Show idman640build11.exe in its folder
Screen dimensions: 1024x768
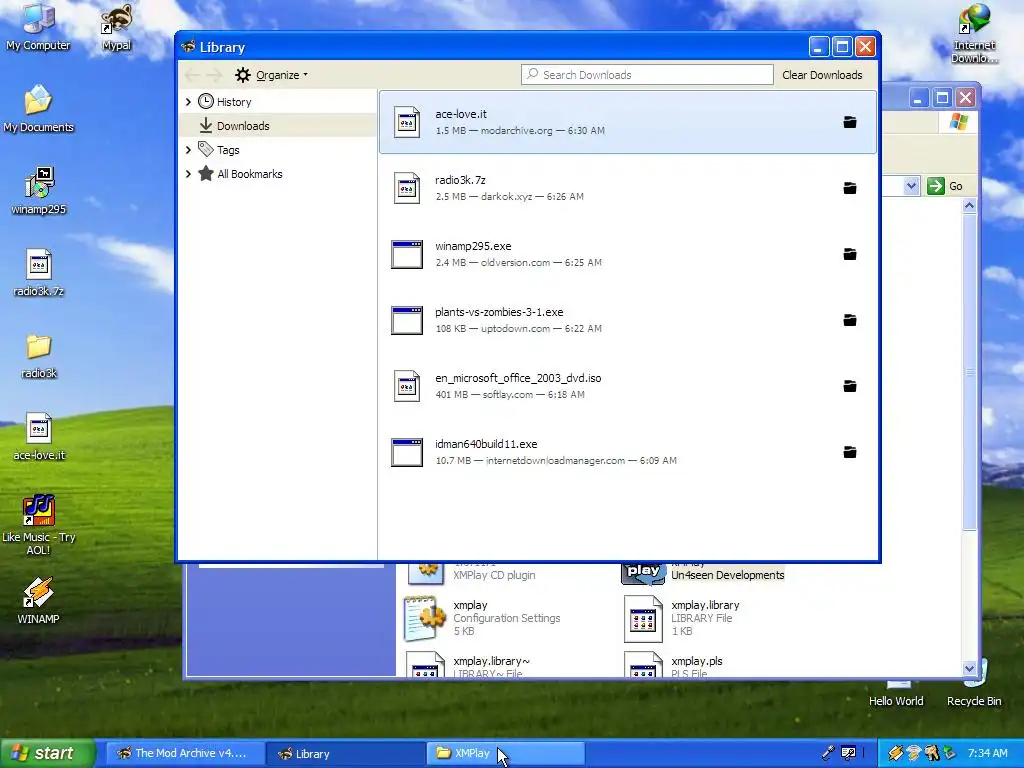coord(849,452)
